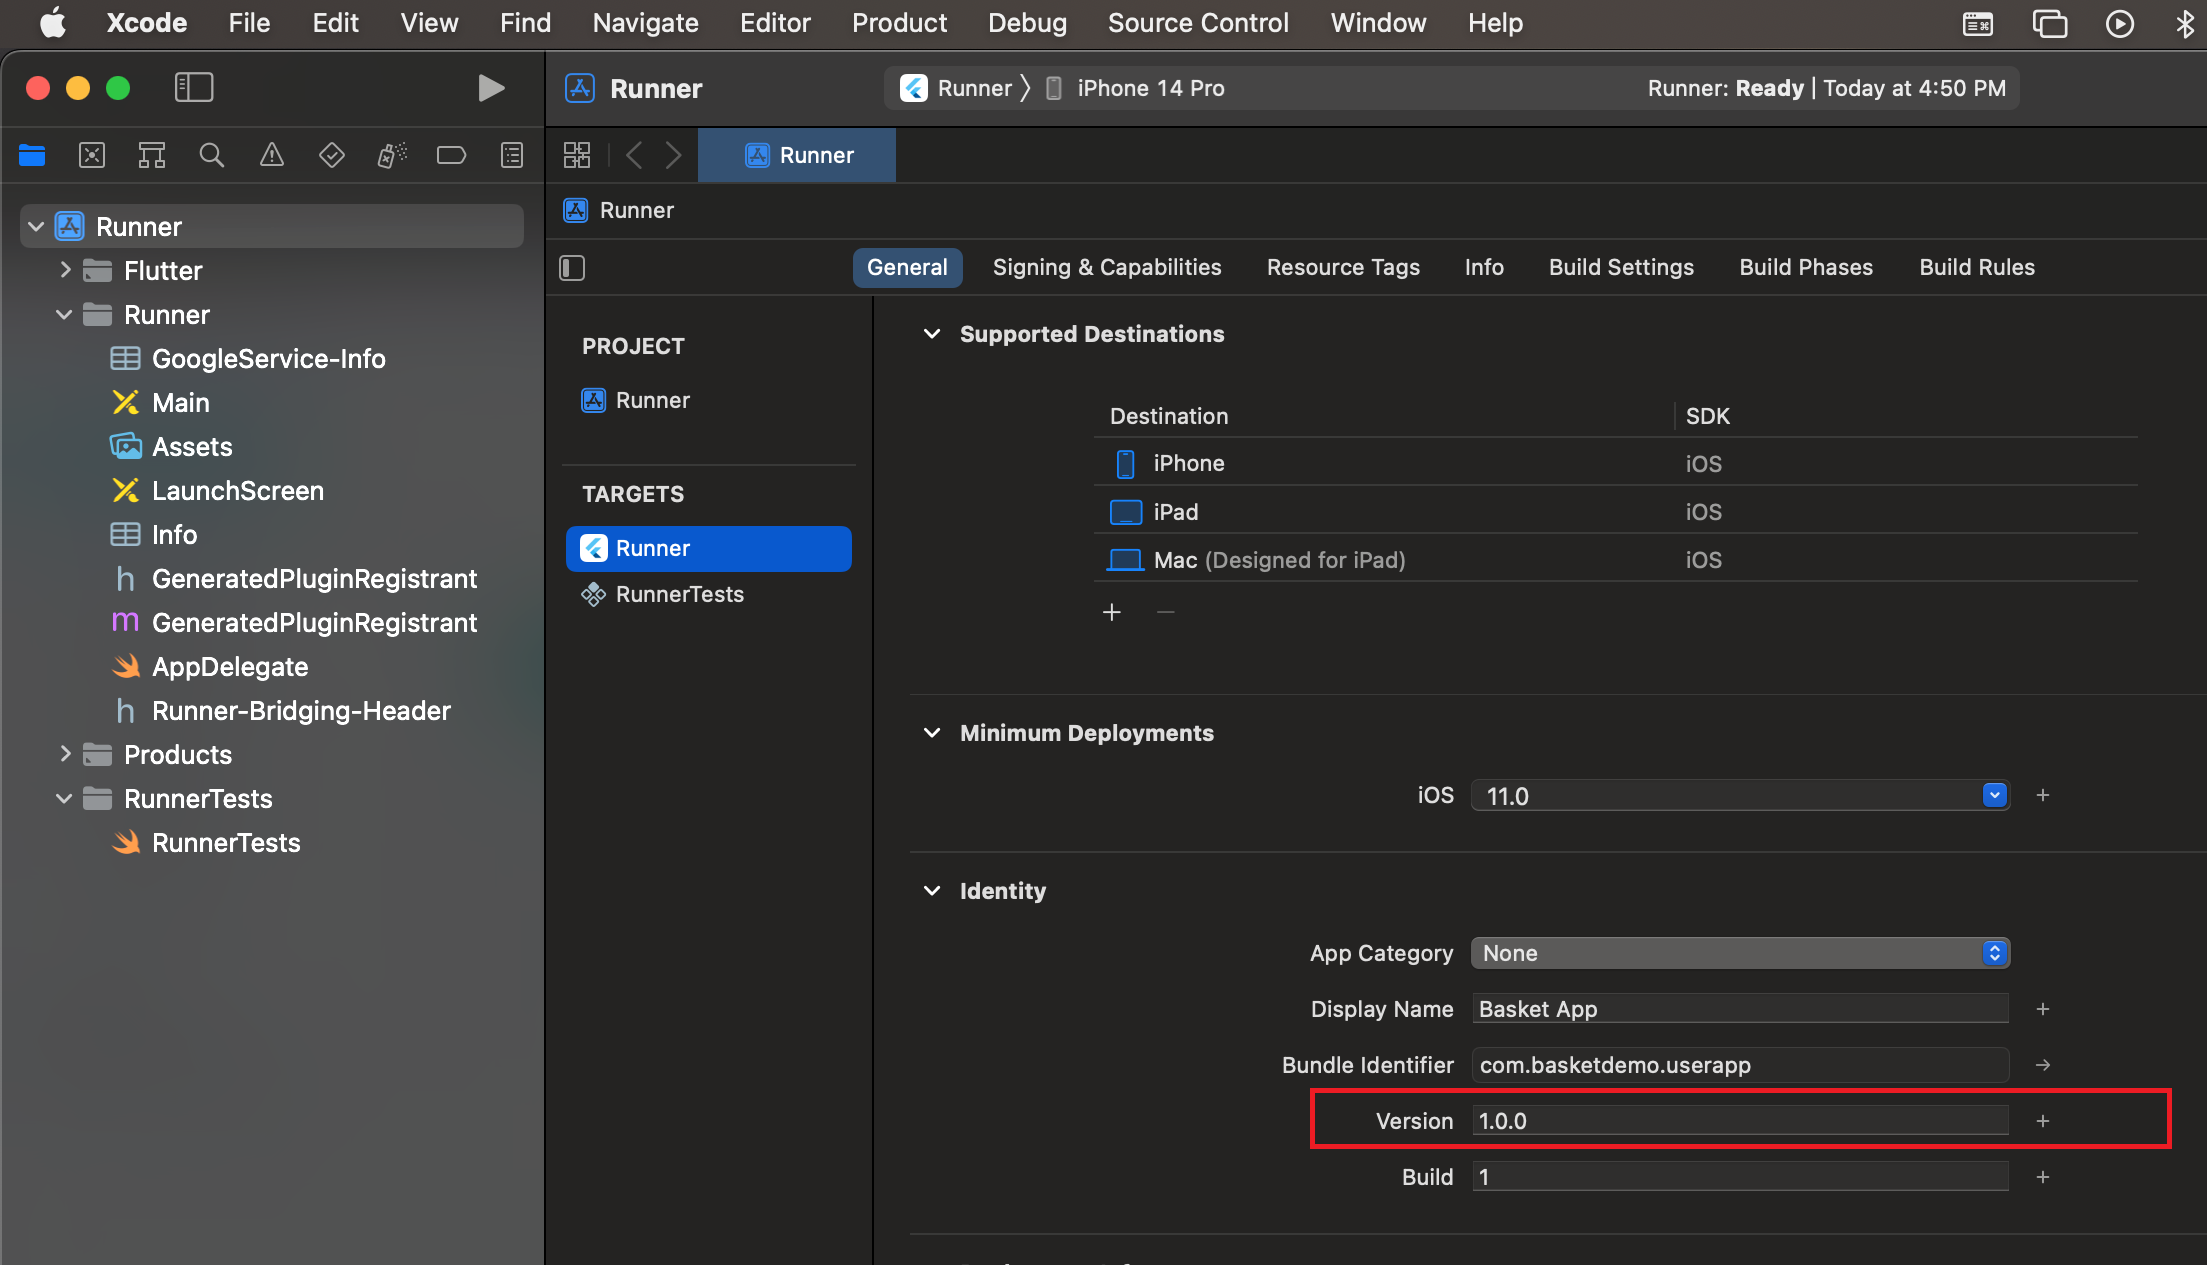Open the Apple menu
The height and width of the screenshot is (1265, 2207).
tap(52, 23)
